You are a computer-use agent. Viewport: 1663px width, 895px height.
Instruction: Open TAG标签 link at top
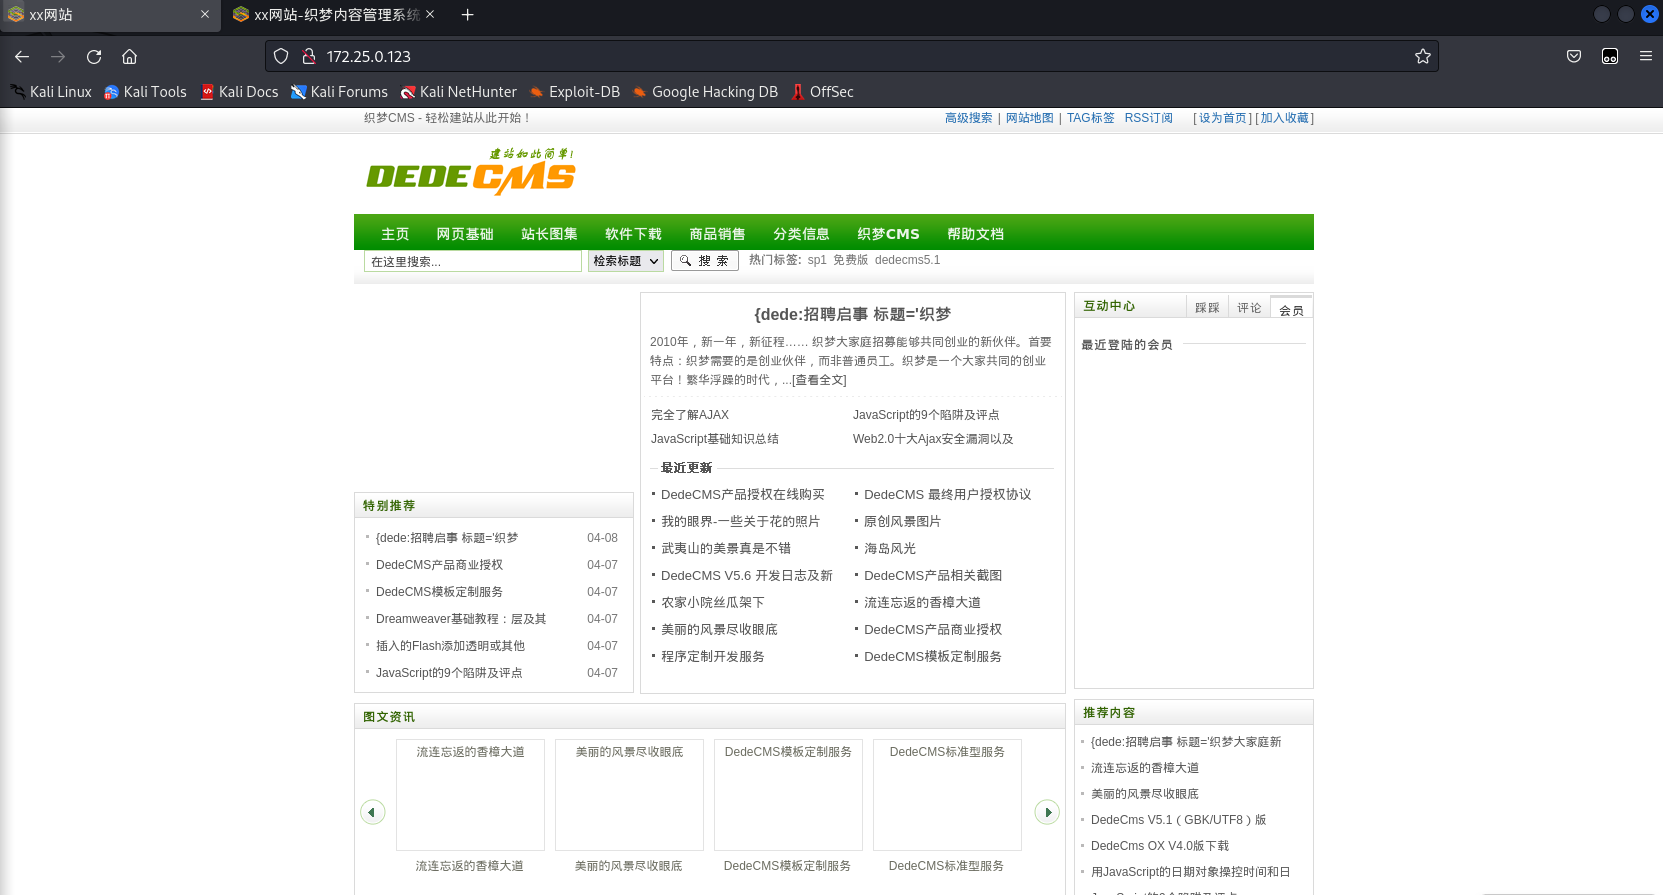(x=1090, y=118)
